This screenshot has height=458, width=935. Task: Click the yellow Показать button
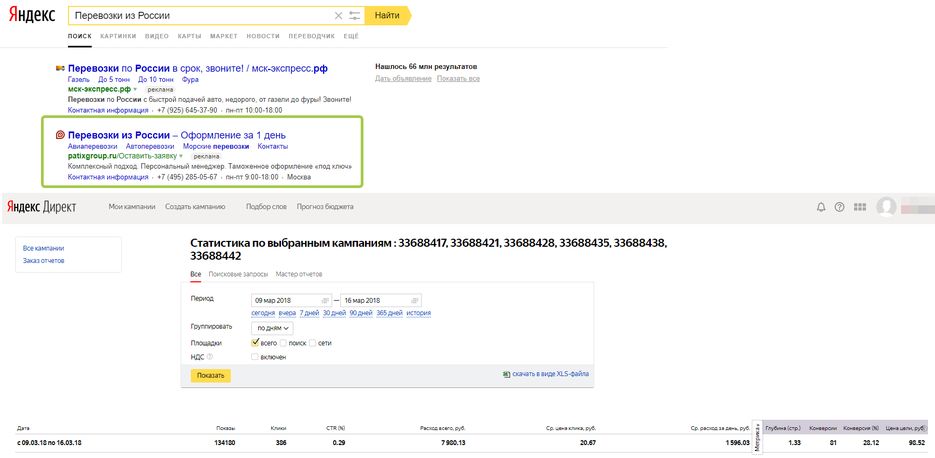pyautogui.click(x=210, y=376)
